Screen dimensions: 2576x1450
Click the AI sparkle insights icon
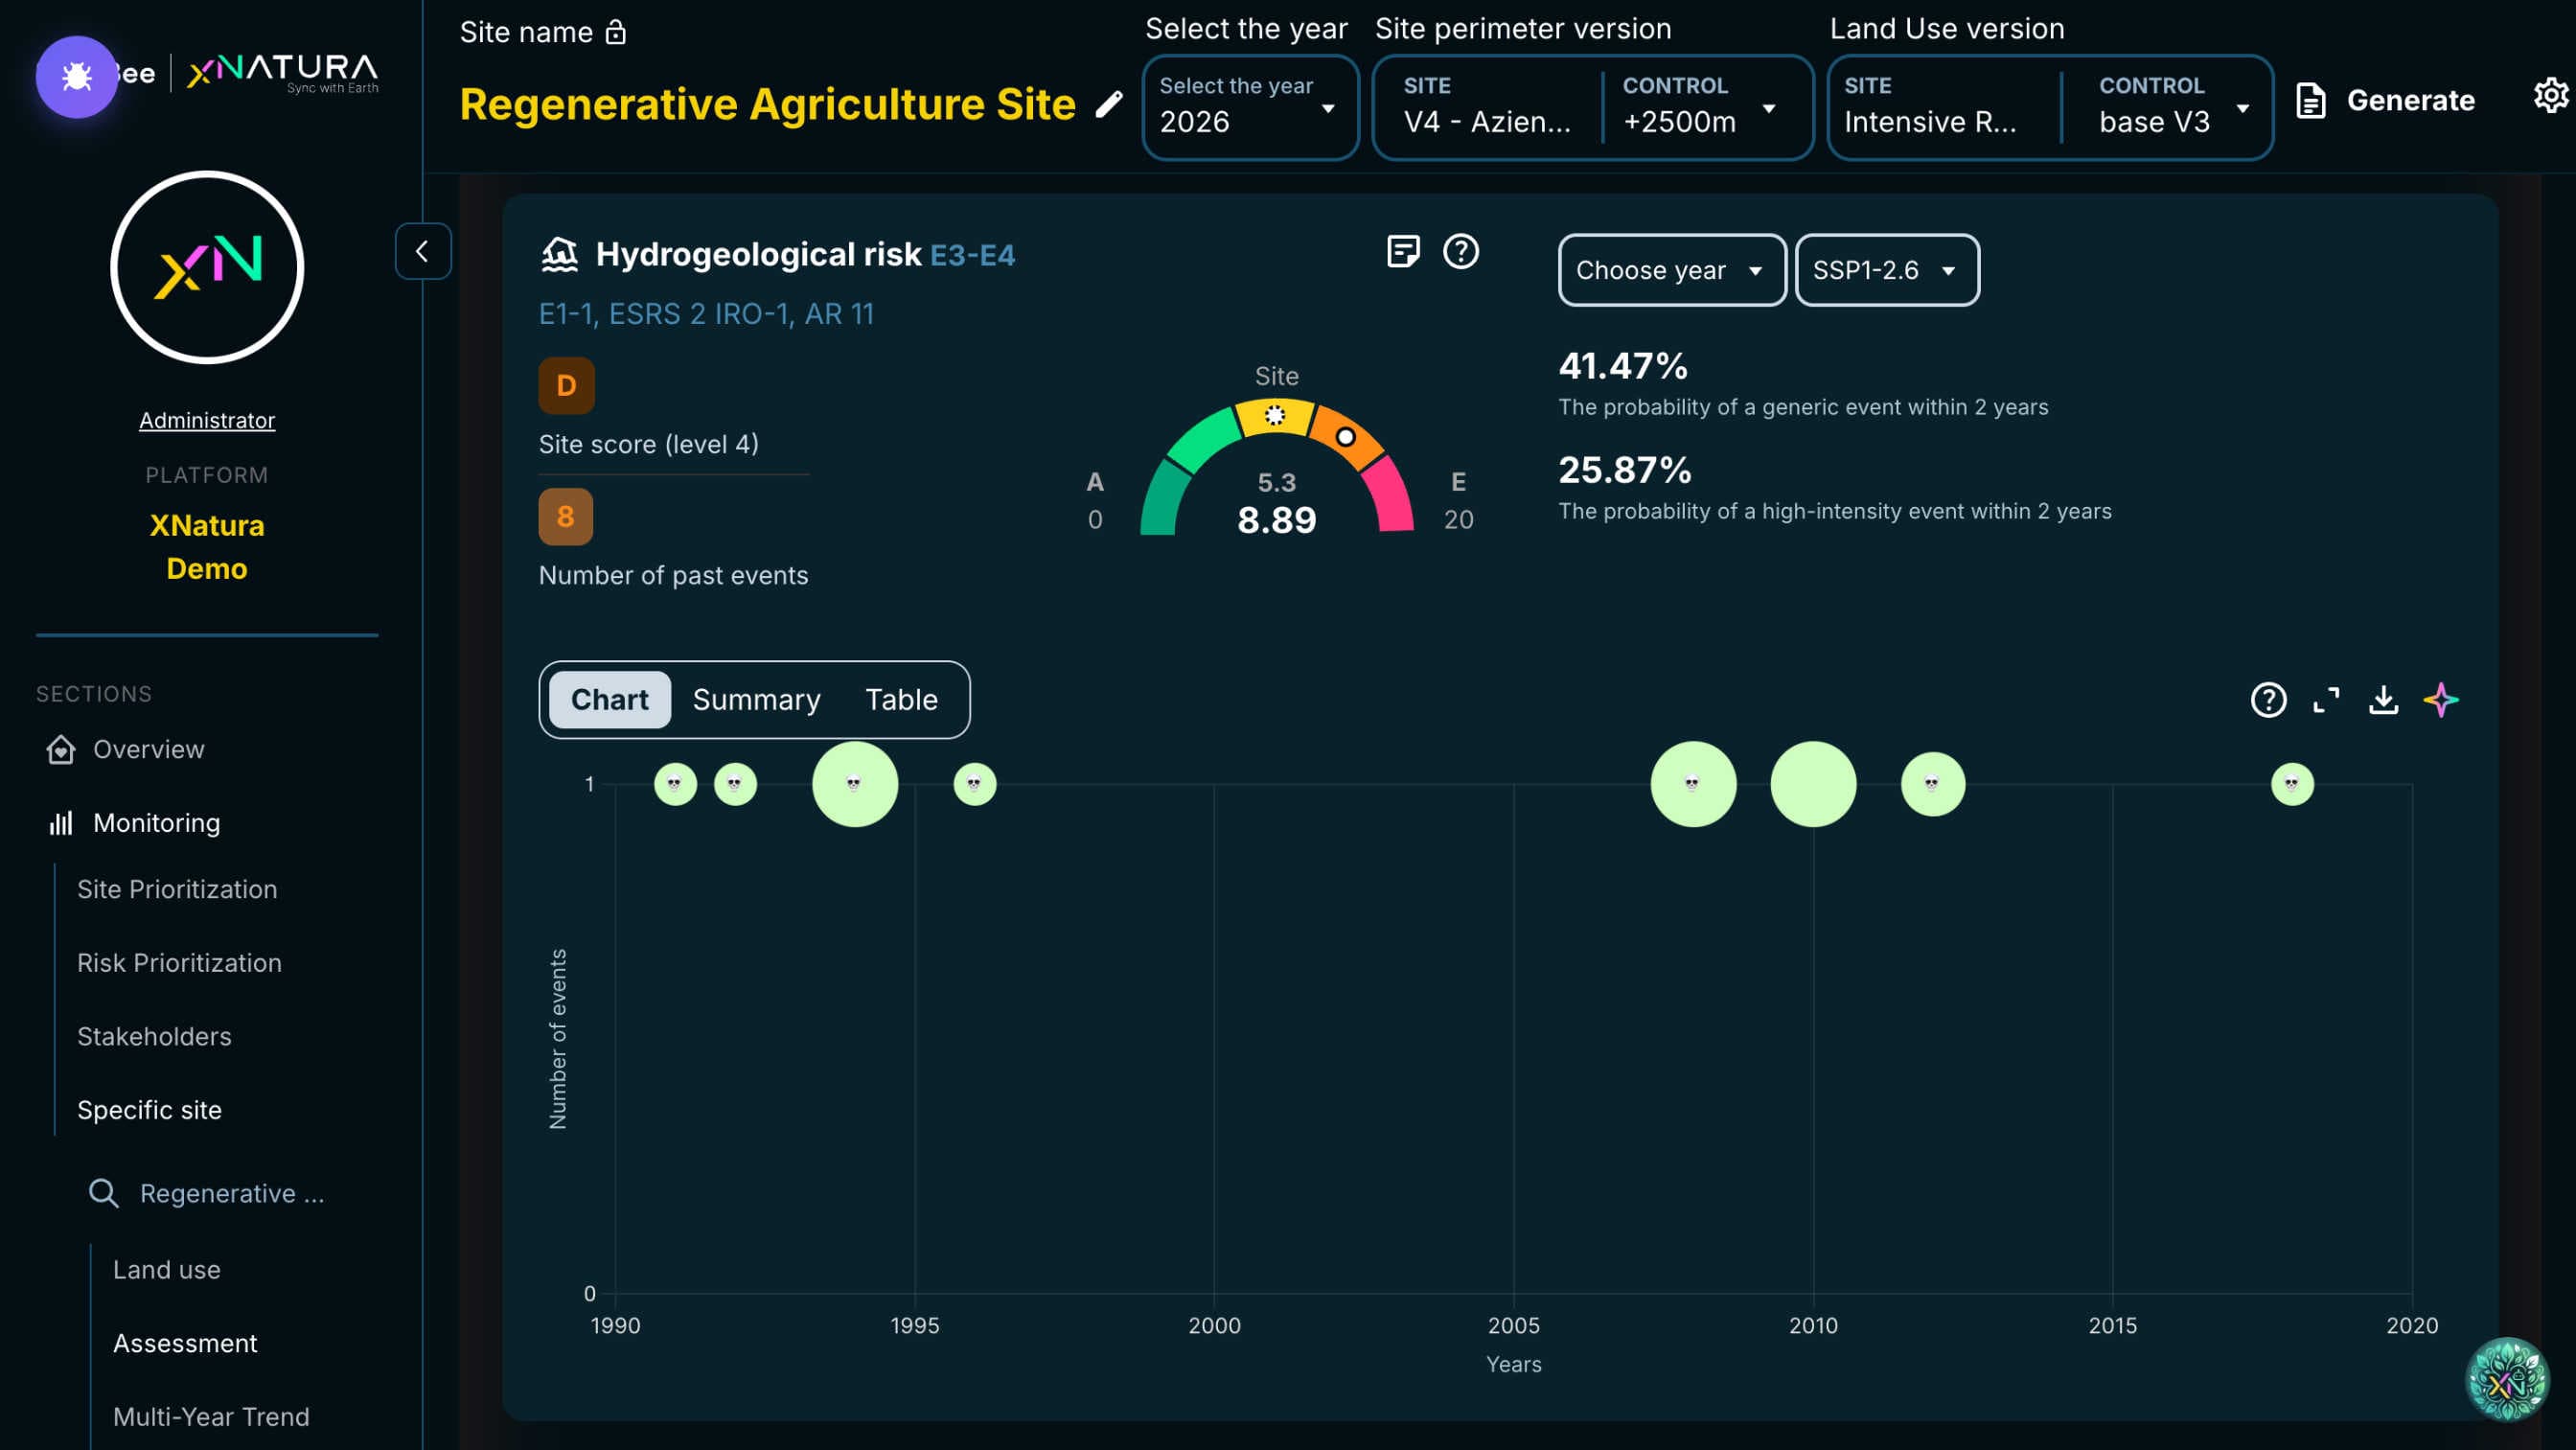pos(2441,699)
